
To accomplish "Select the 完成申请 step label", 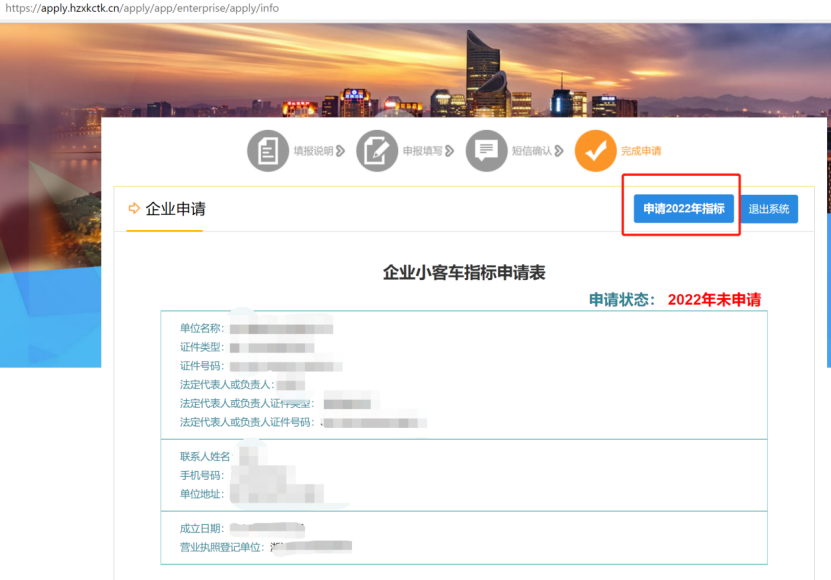I will click(641, 151).
